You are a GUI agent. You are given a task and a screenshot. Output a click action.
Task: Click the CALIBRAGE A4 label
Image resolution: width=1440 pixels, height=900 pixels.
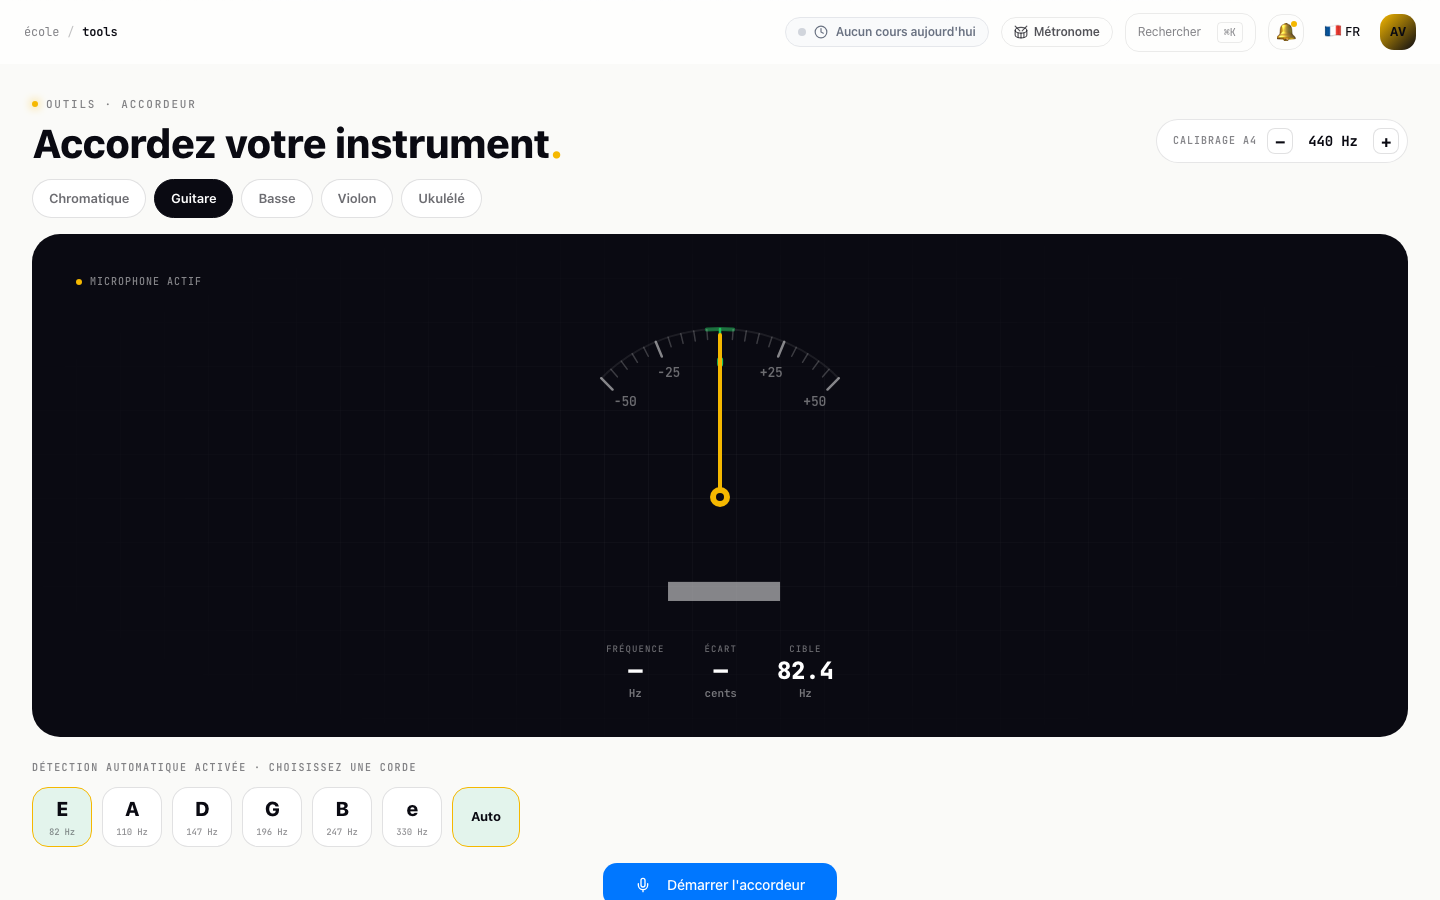[x=1215, y=141]
